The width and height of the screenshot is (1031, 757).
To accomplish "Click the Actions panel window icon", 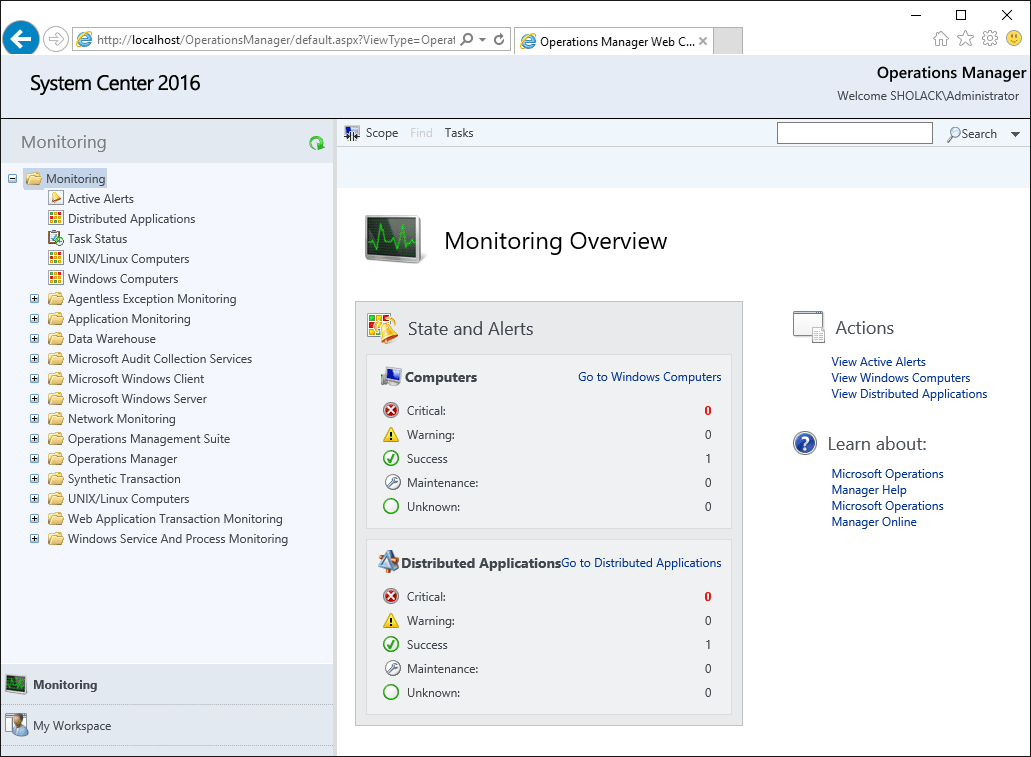I will (809, 327).
